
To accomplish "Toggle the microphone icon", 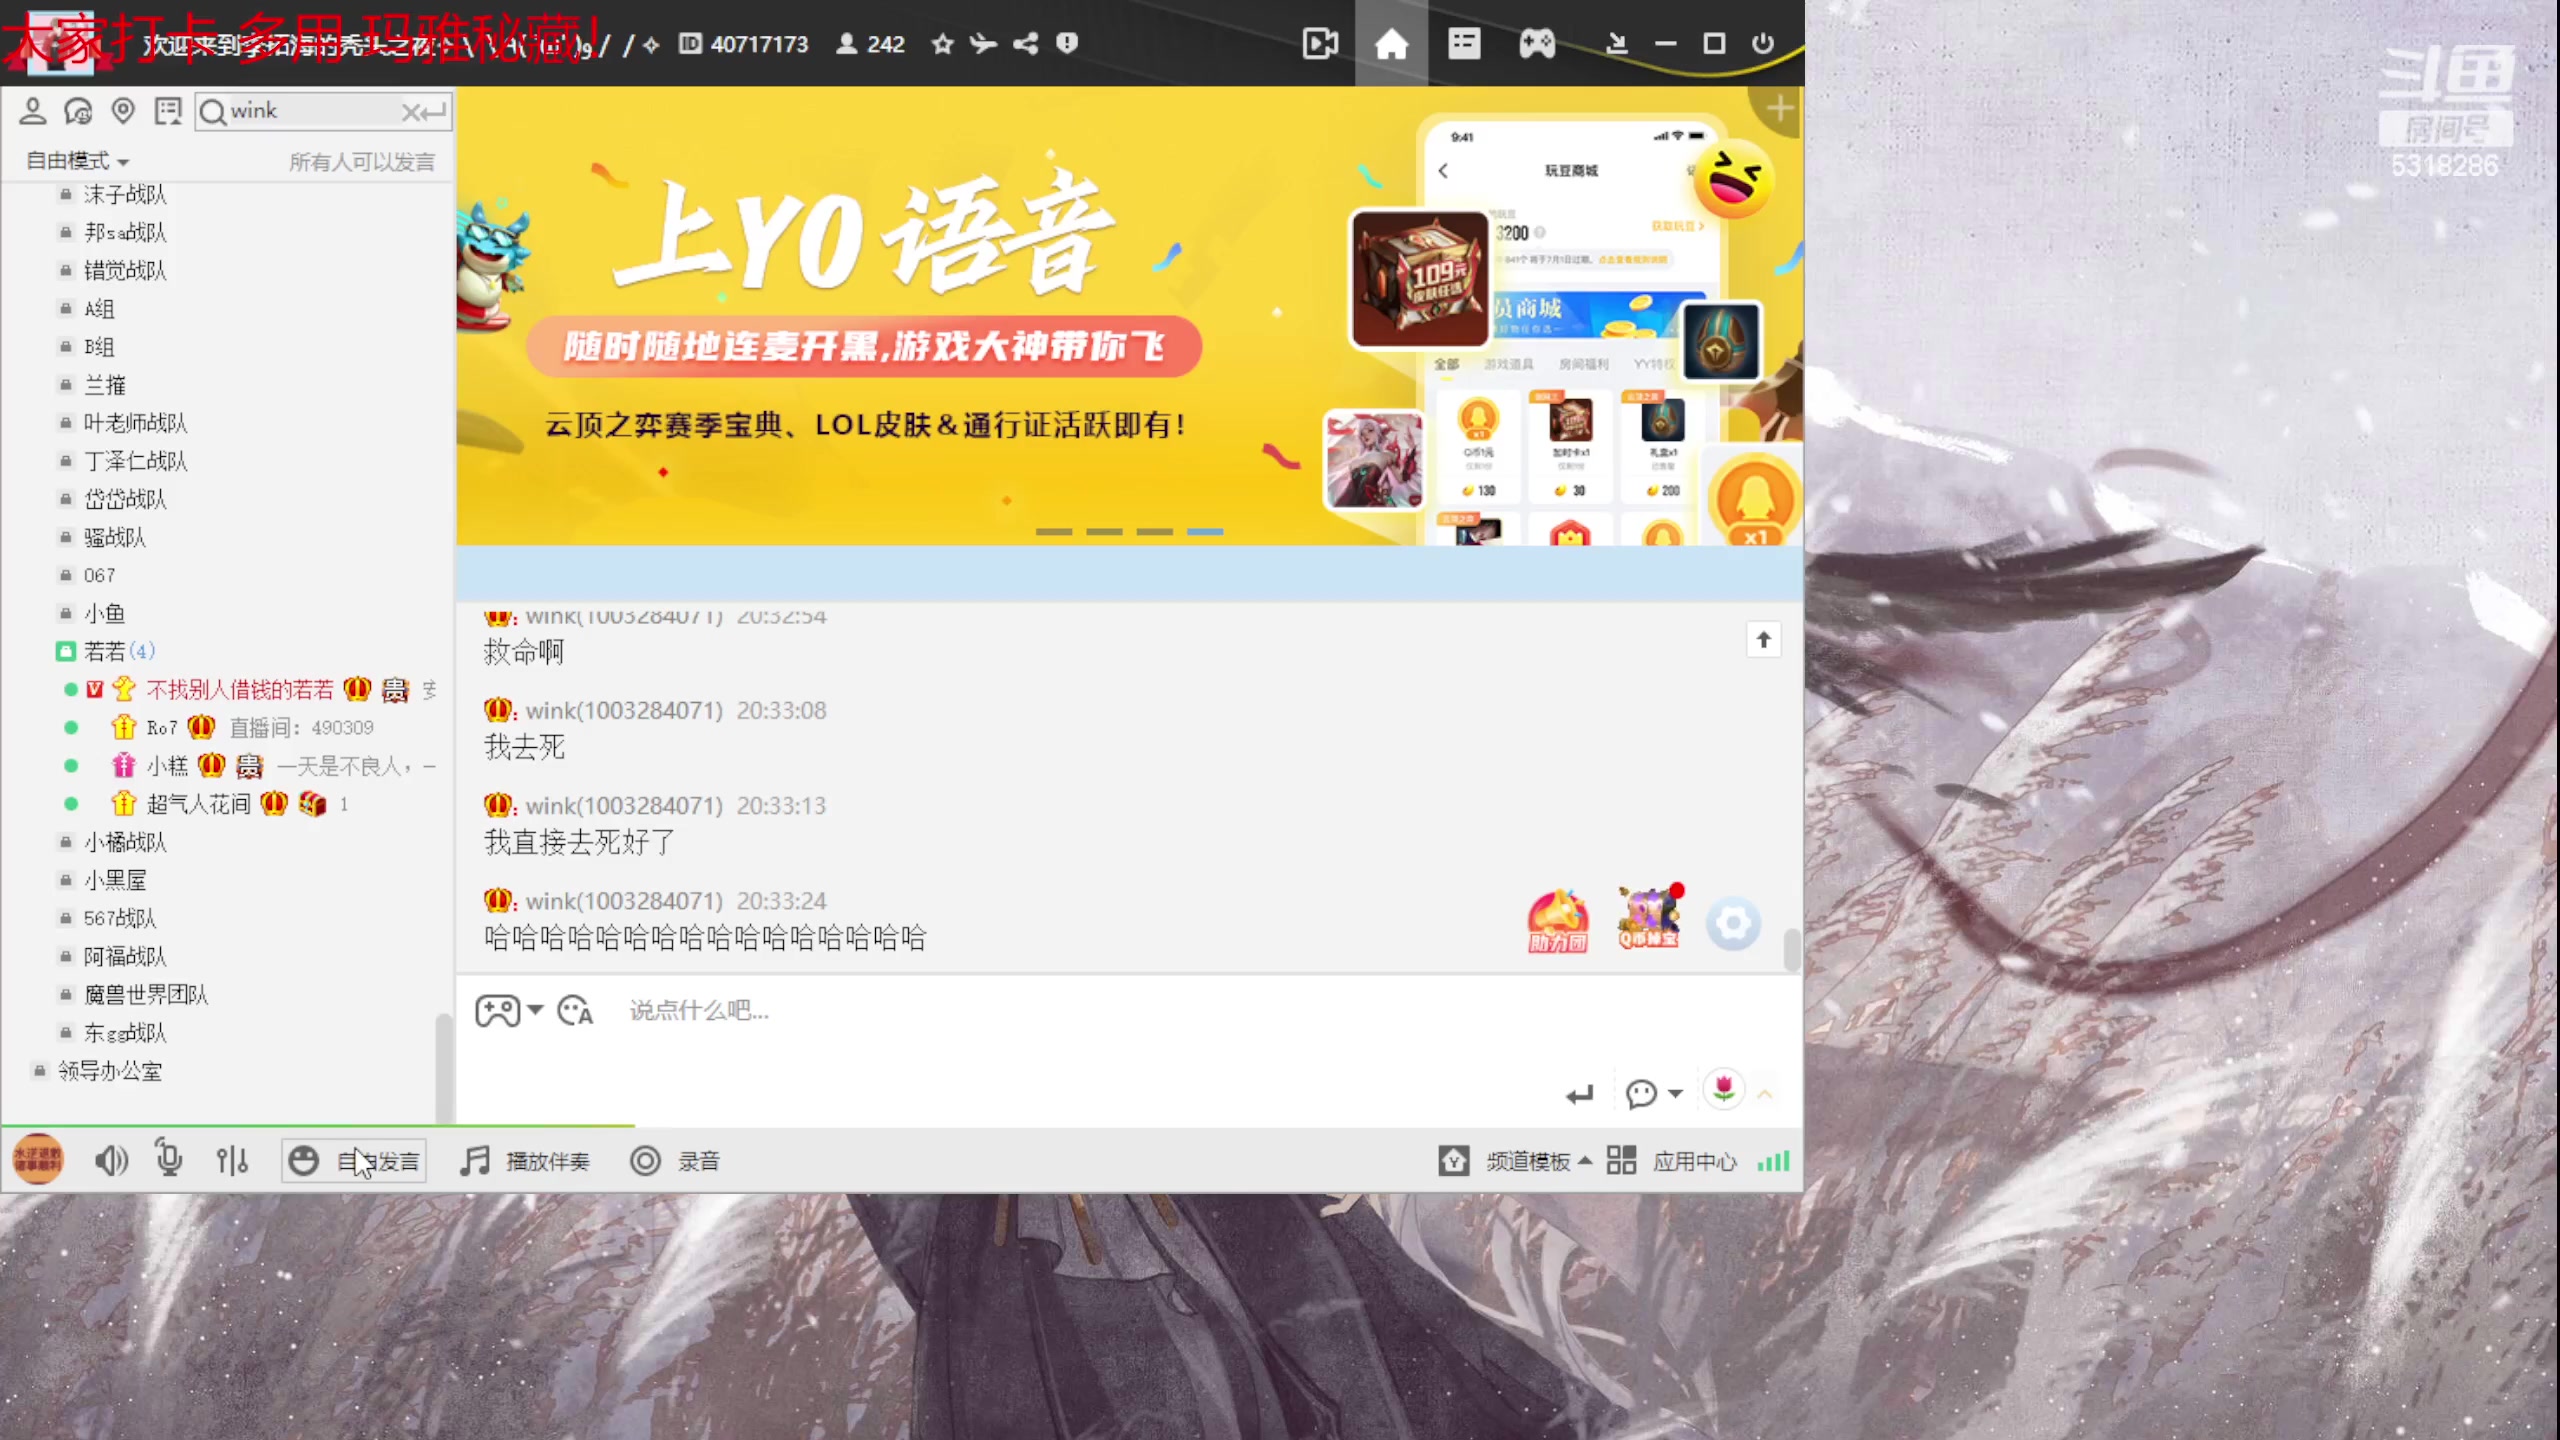I will [x=169, y=1160].
